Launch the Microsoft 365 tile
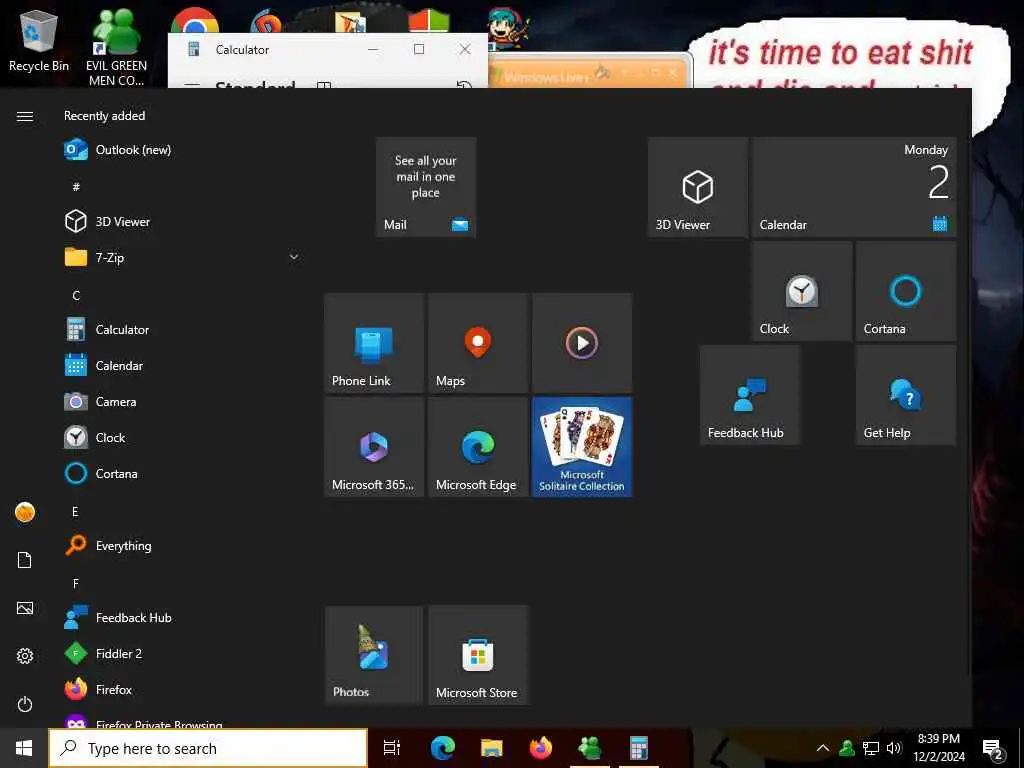The height and width of the screenshot is (768, 1024). 374,447
